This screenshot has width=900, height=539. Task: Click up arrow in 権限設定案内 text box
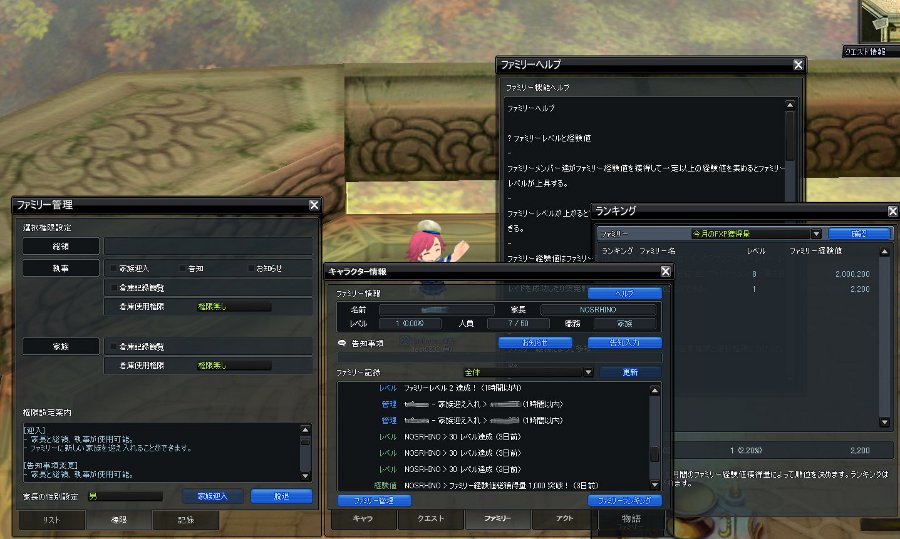coord(305,429)
